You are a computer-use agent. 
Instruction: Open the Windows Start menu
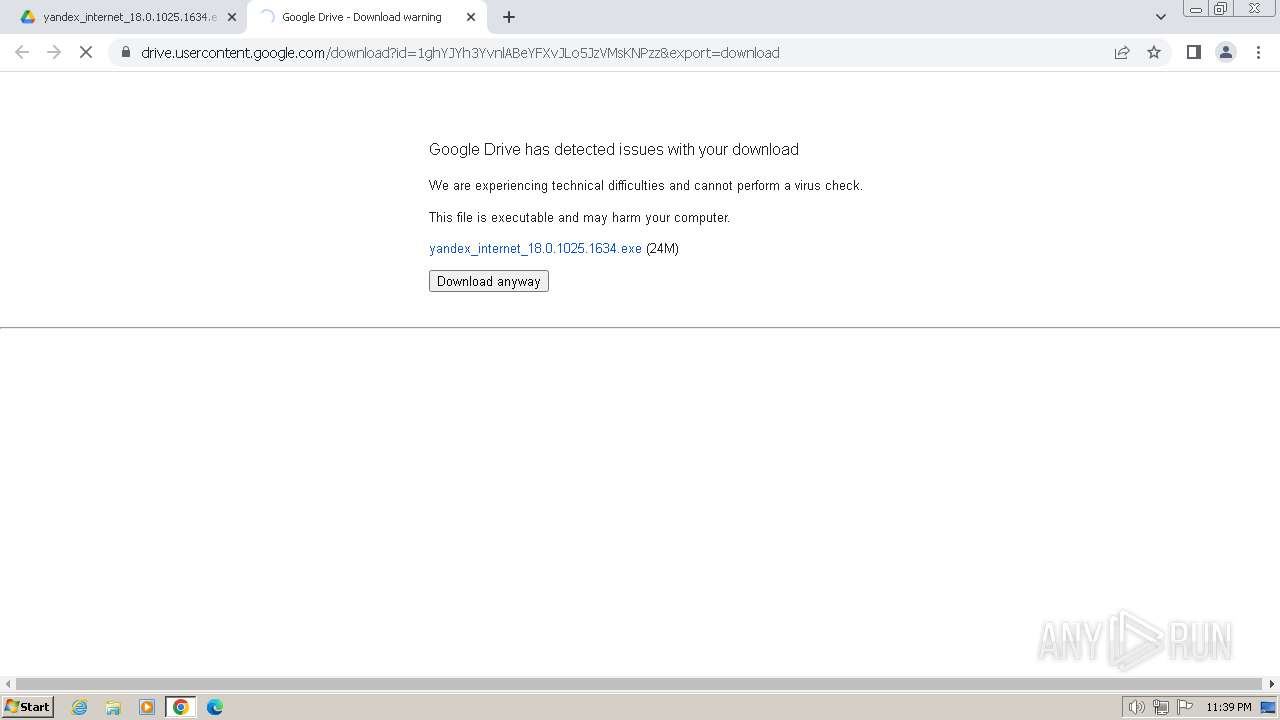point(28,707)
